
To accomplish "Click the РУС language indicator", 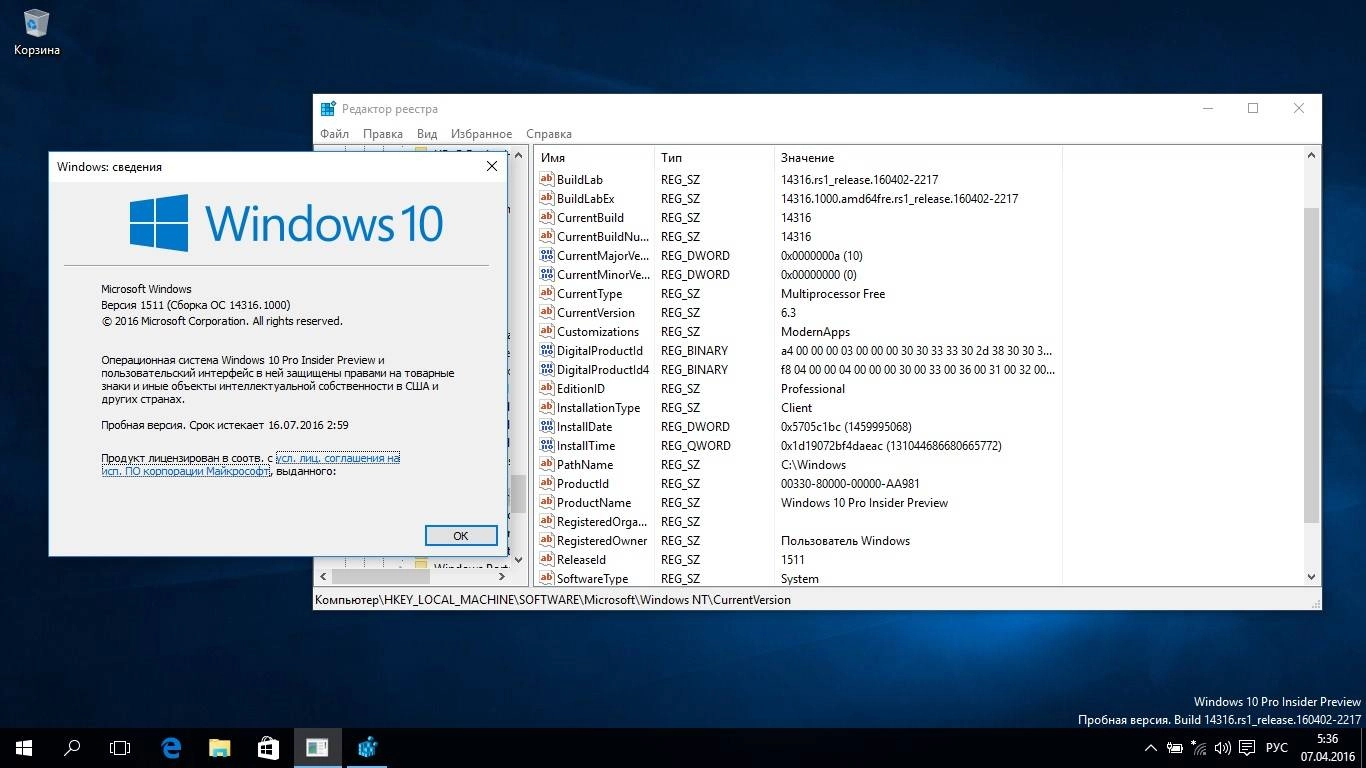I will coord(1277,748).
